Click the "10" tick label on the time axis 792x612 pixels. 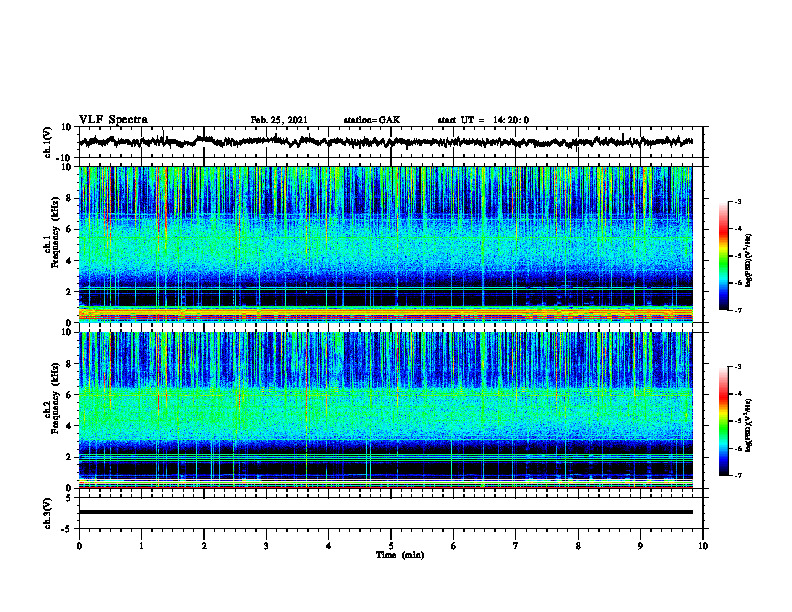pos(703,546)
